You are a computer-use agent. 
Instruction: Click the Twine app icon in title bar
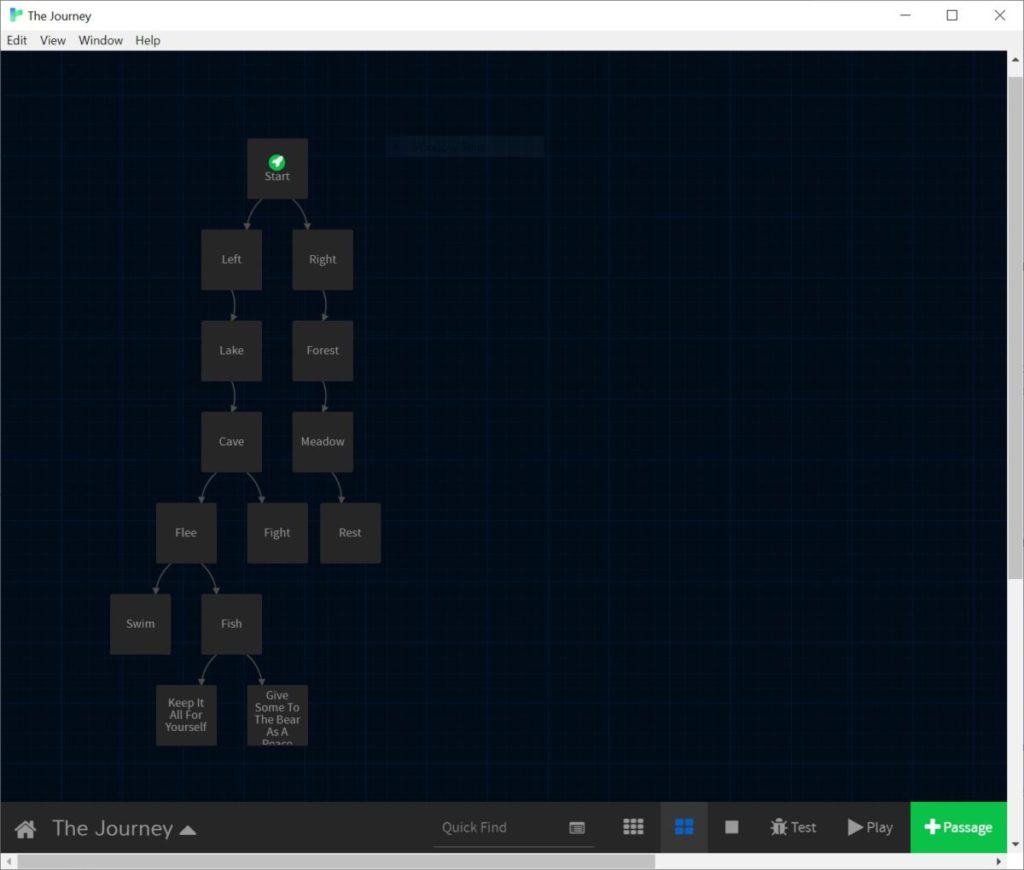(x=15, y=15)
